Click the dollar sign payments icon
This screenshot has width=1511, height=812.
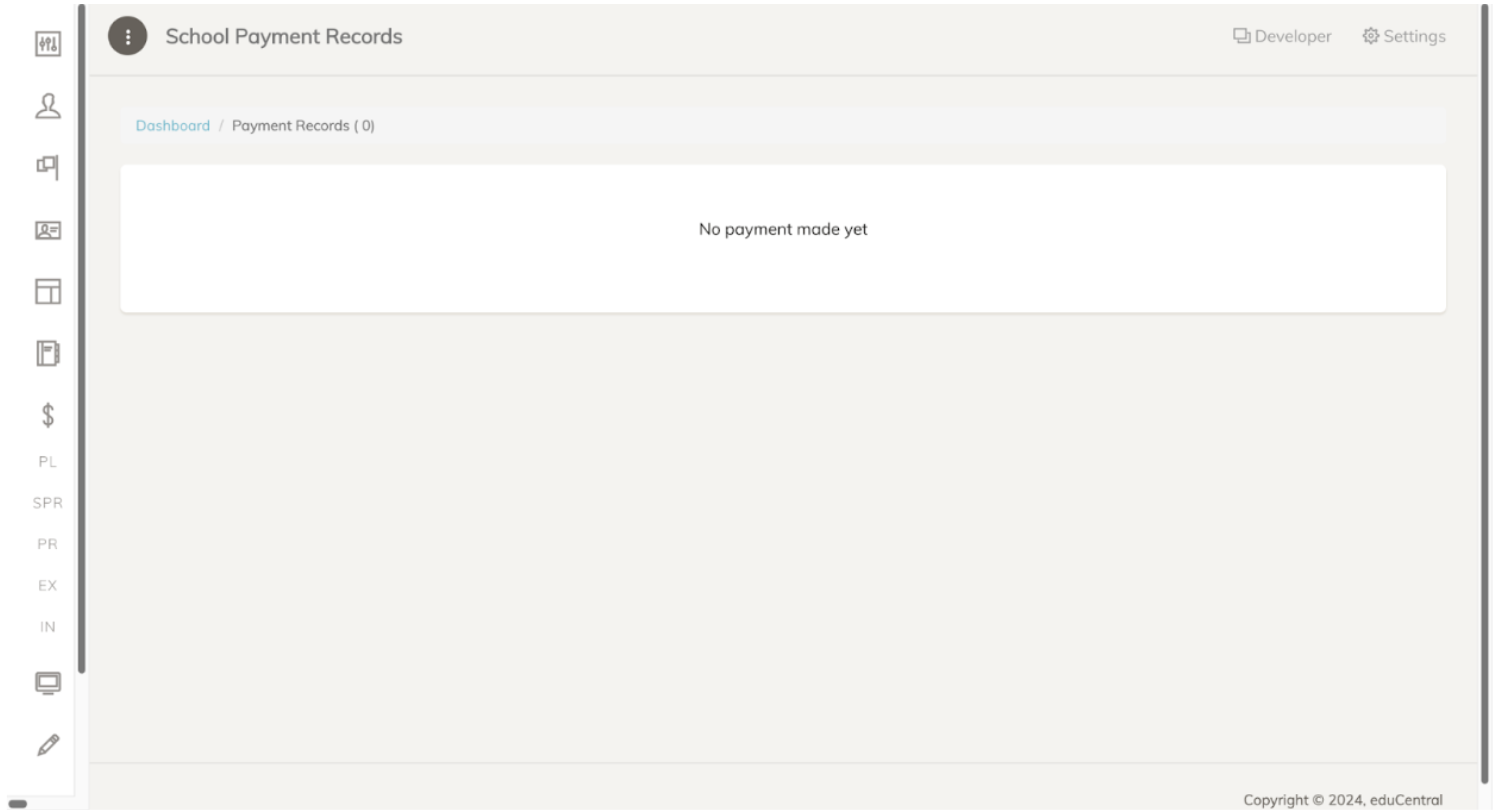(x=47, y=415)
